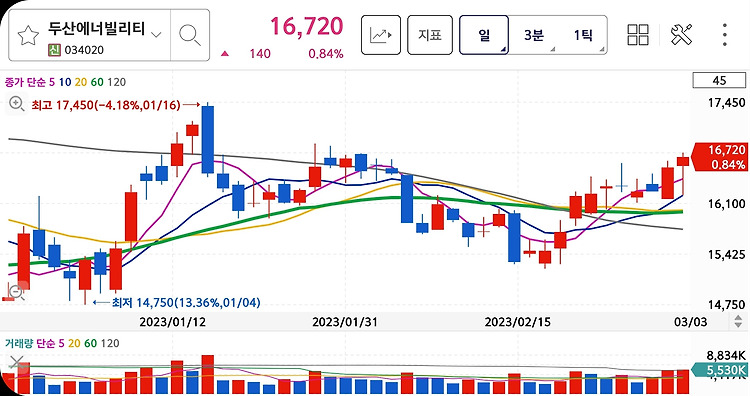The width and height of the screenshot is (750, 396).
Task: Click the 2023/01/31 date label
Action: click(344, 322)
